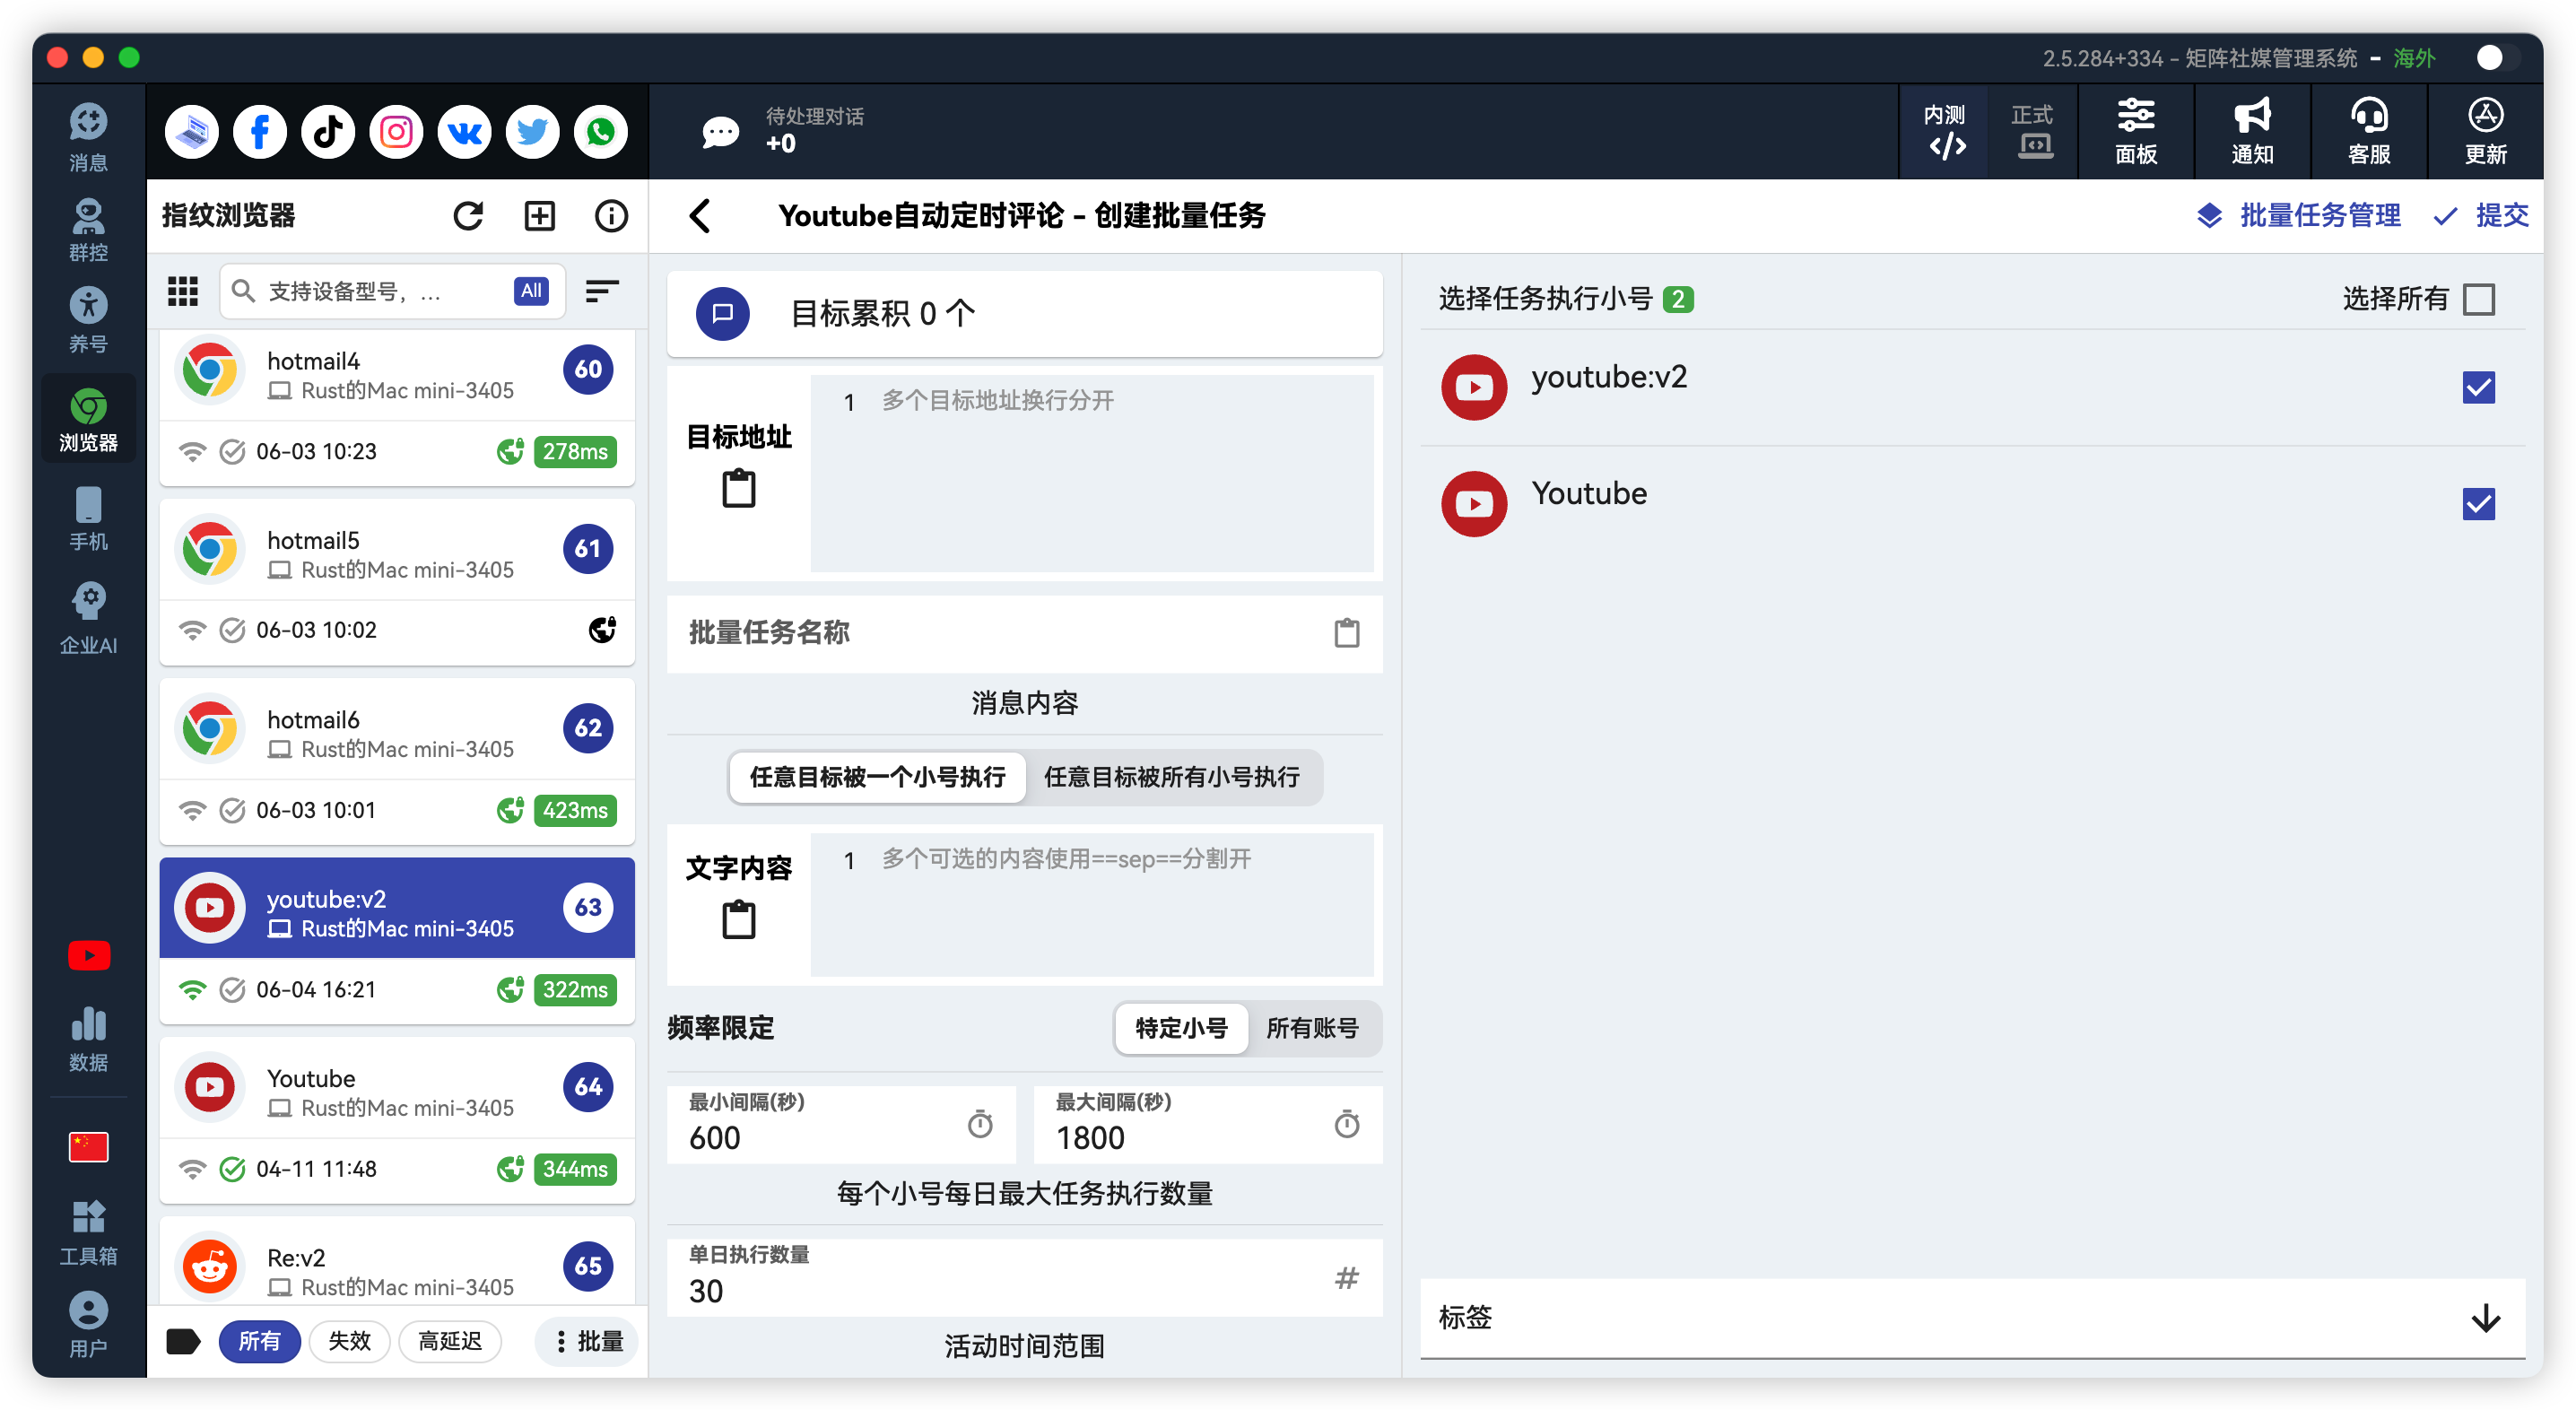Viewport: 2576px width, 1410px height.
Task: Open the 群控 group control section
Action: (88, 229)
